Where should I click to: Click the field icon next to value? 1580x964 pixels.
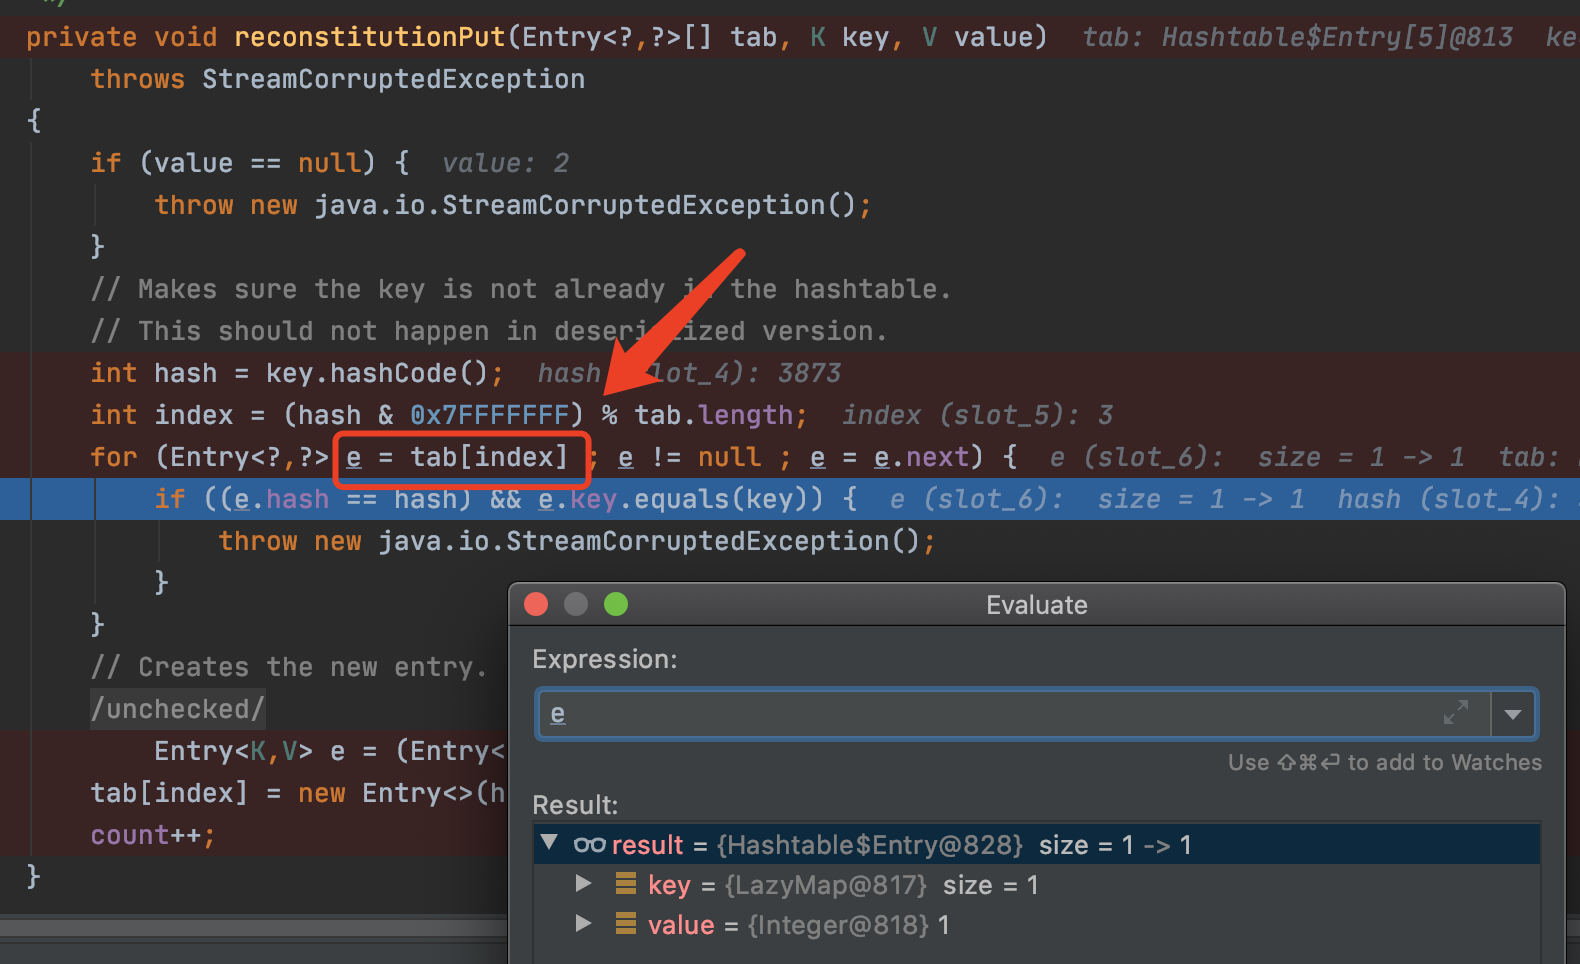click(x=626, y=924)
